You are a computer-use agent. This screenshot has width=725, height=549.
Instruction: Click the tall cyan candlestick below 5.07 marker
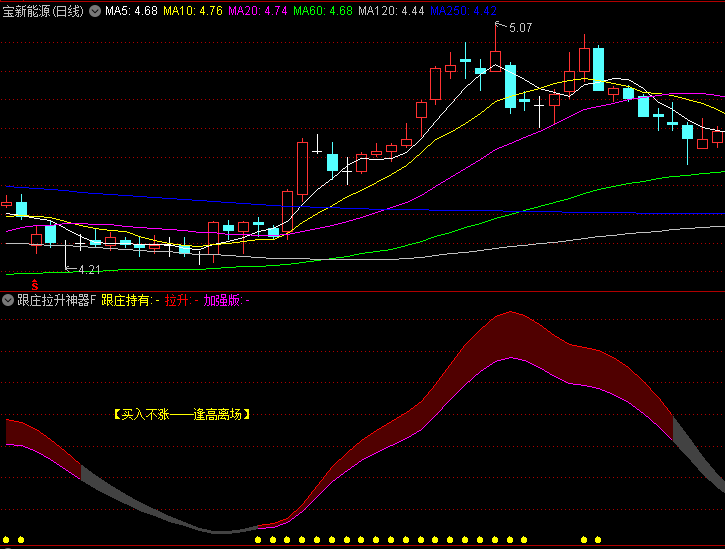click(510, 87)
